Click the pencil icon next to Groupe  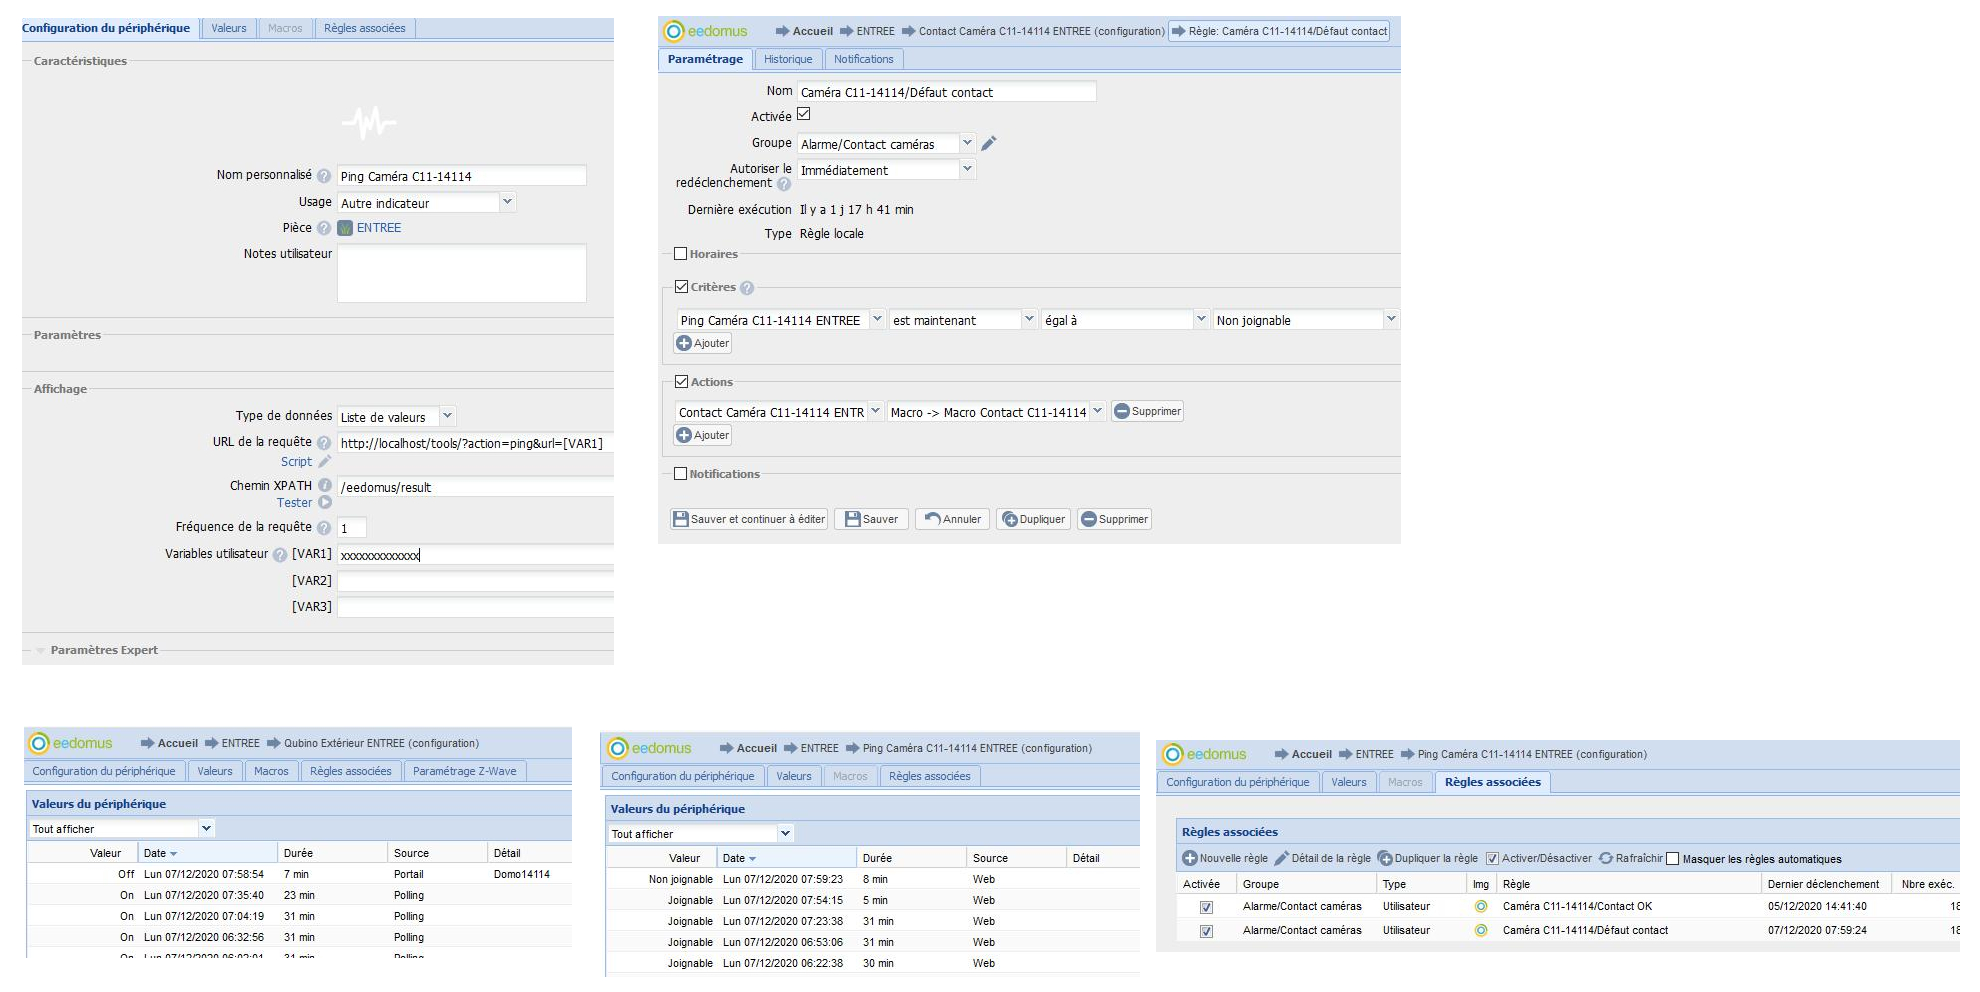pyautogui.click(x=989, y=144)
